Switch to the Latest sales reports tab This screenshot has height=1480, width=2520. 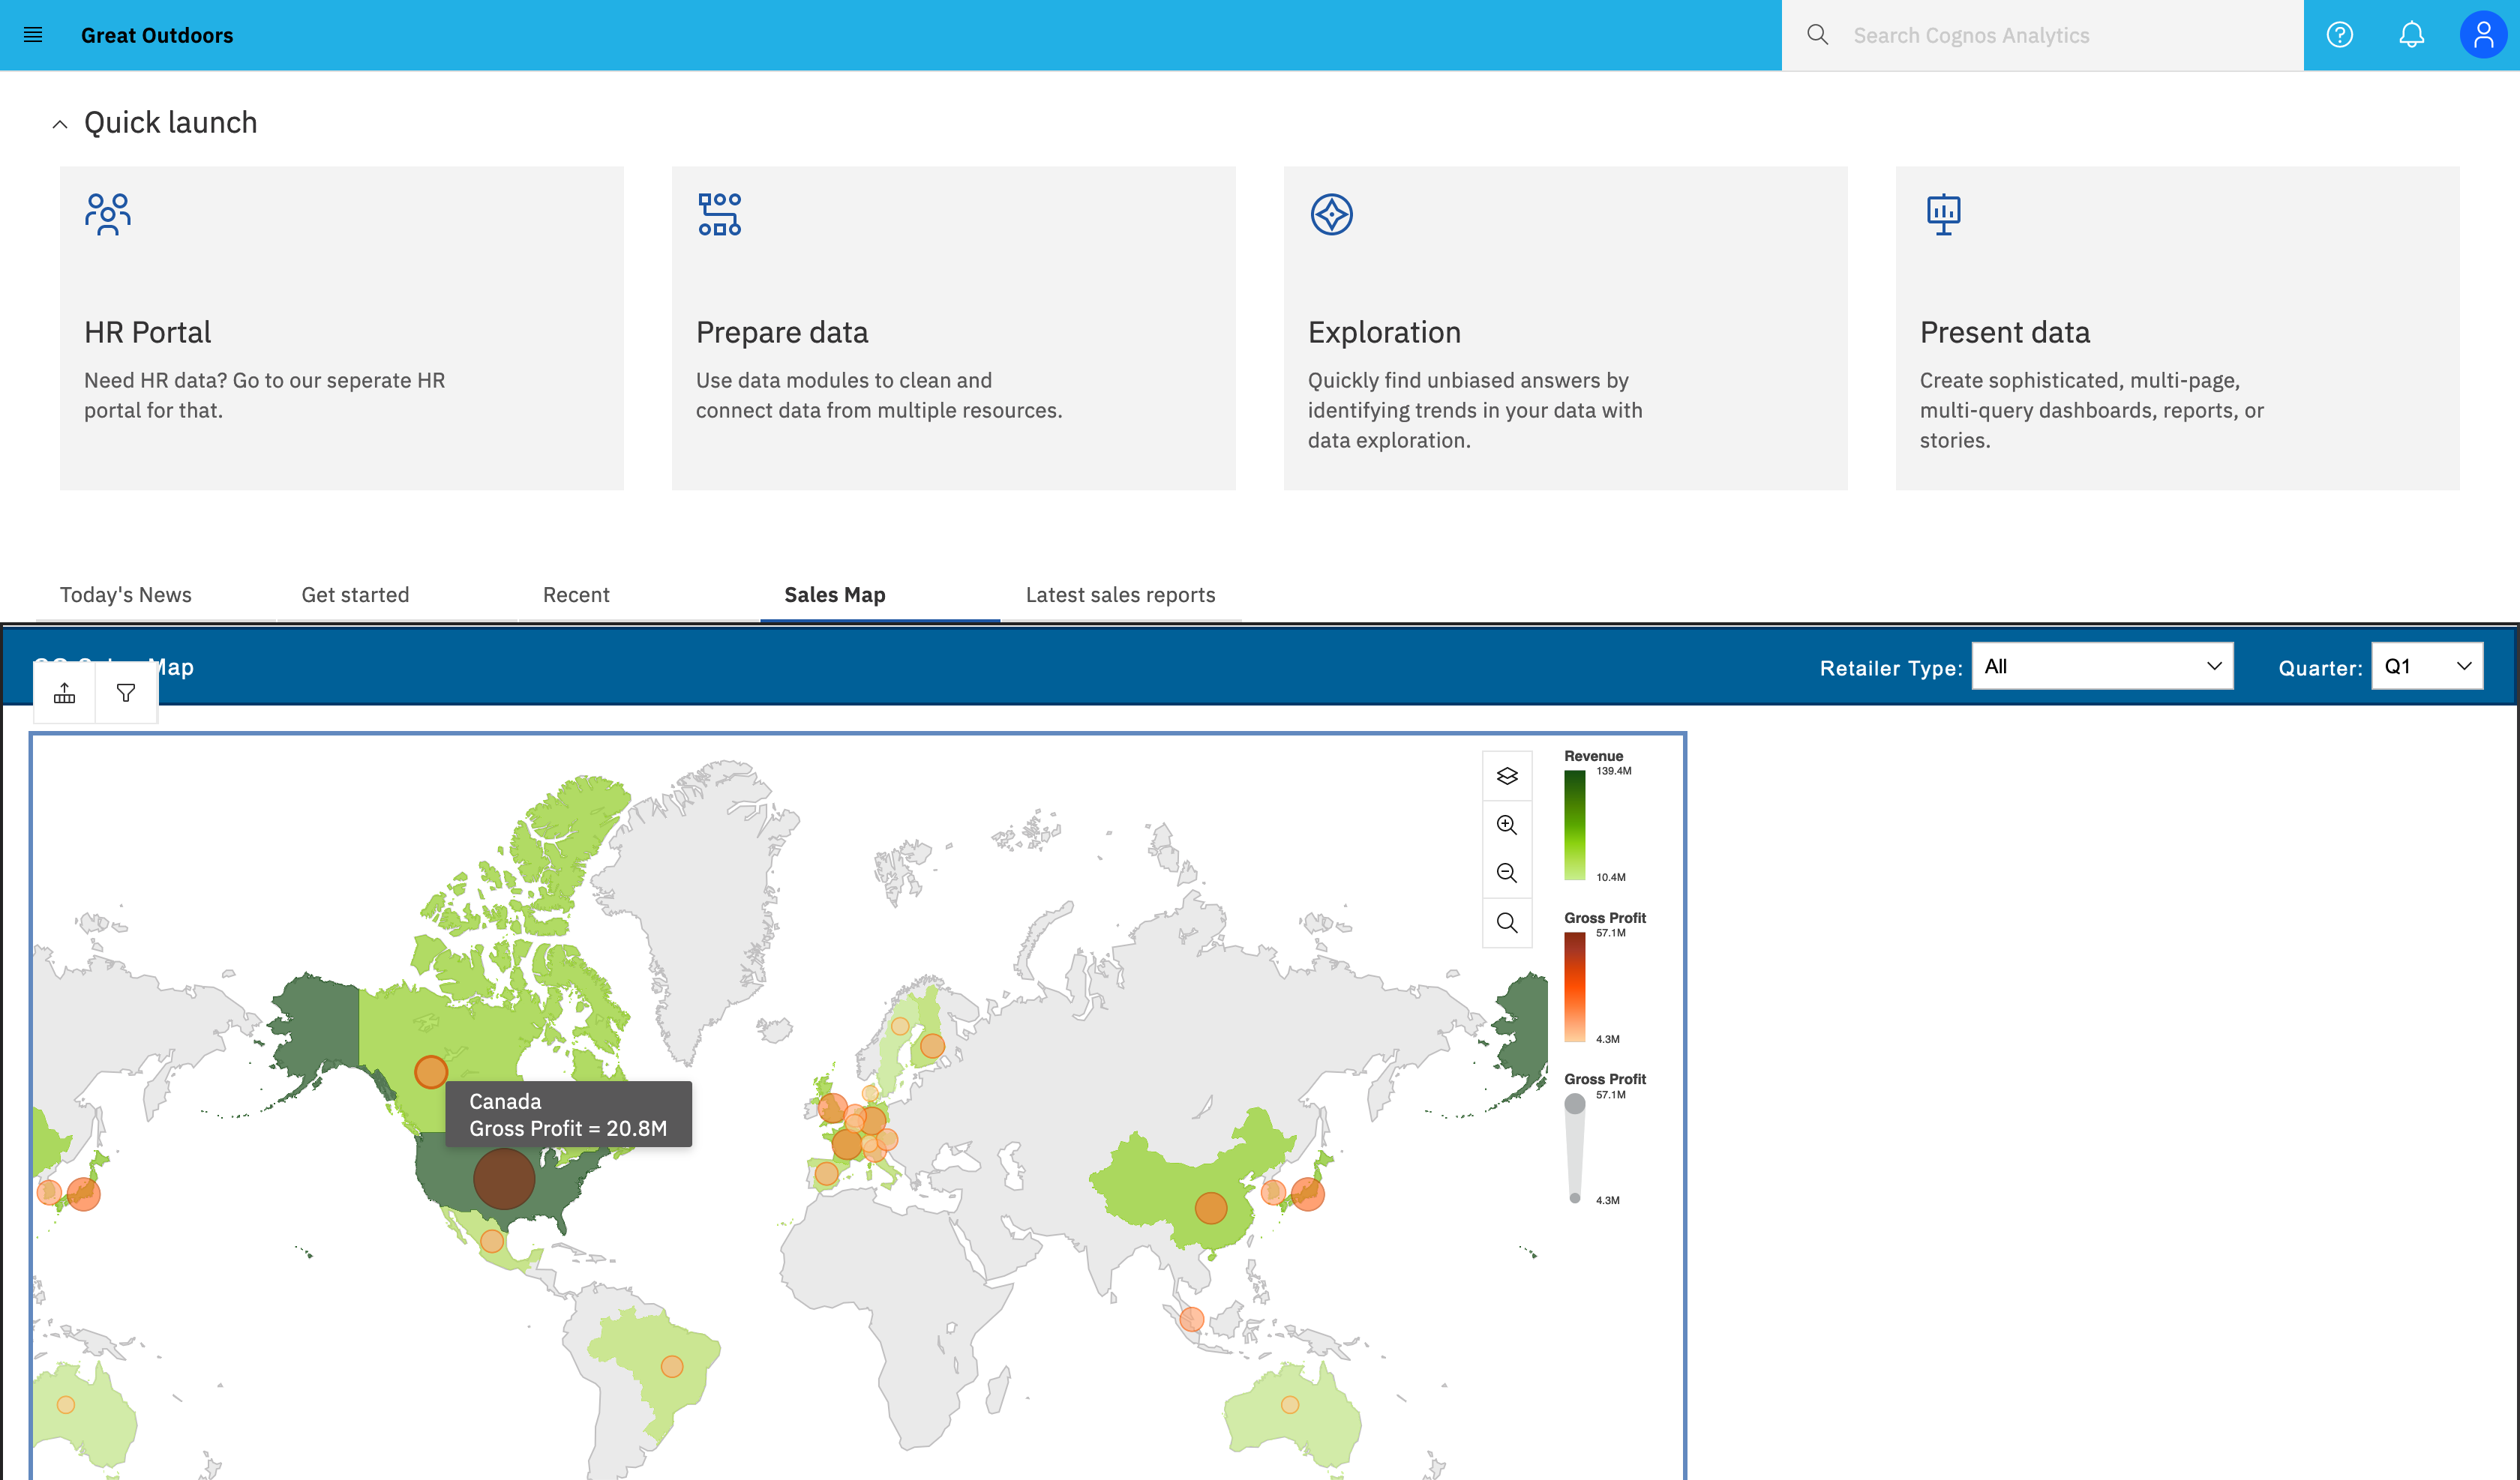tap(1119, 594)
